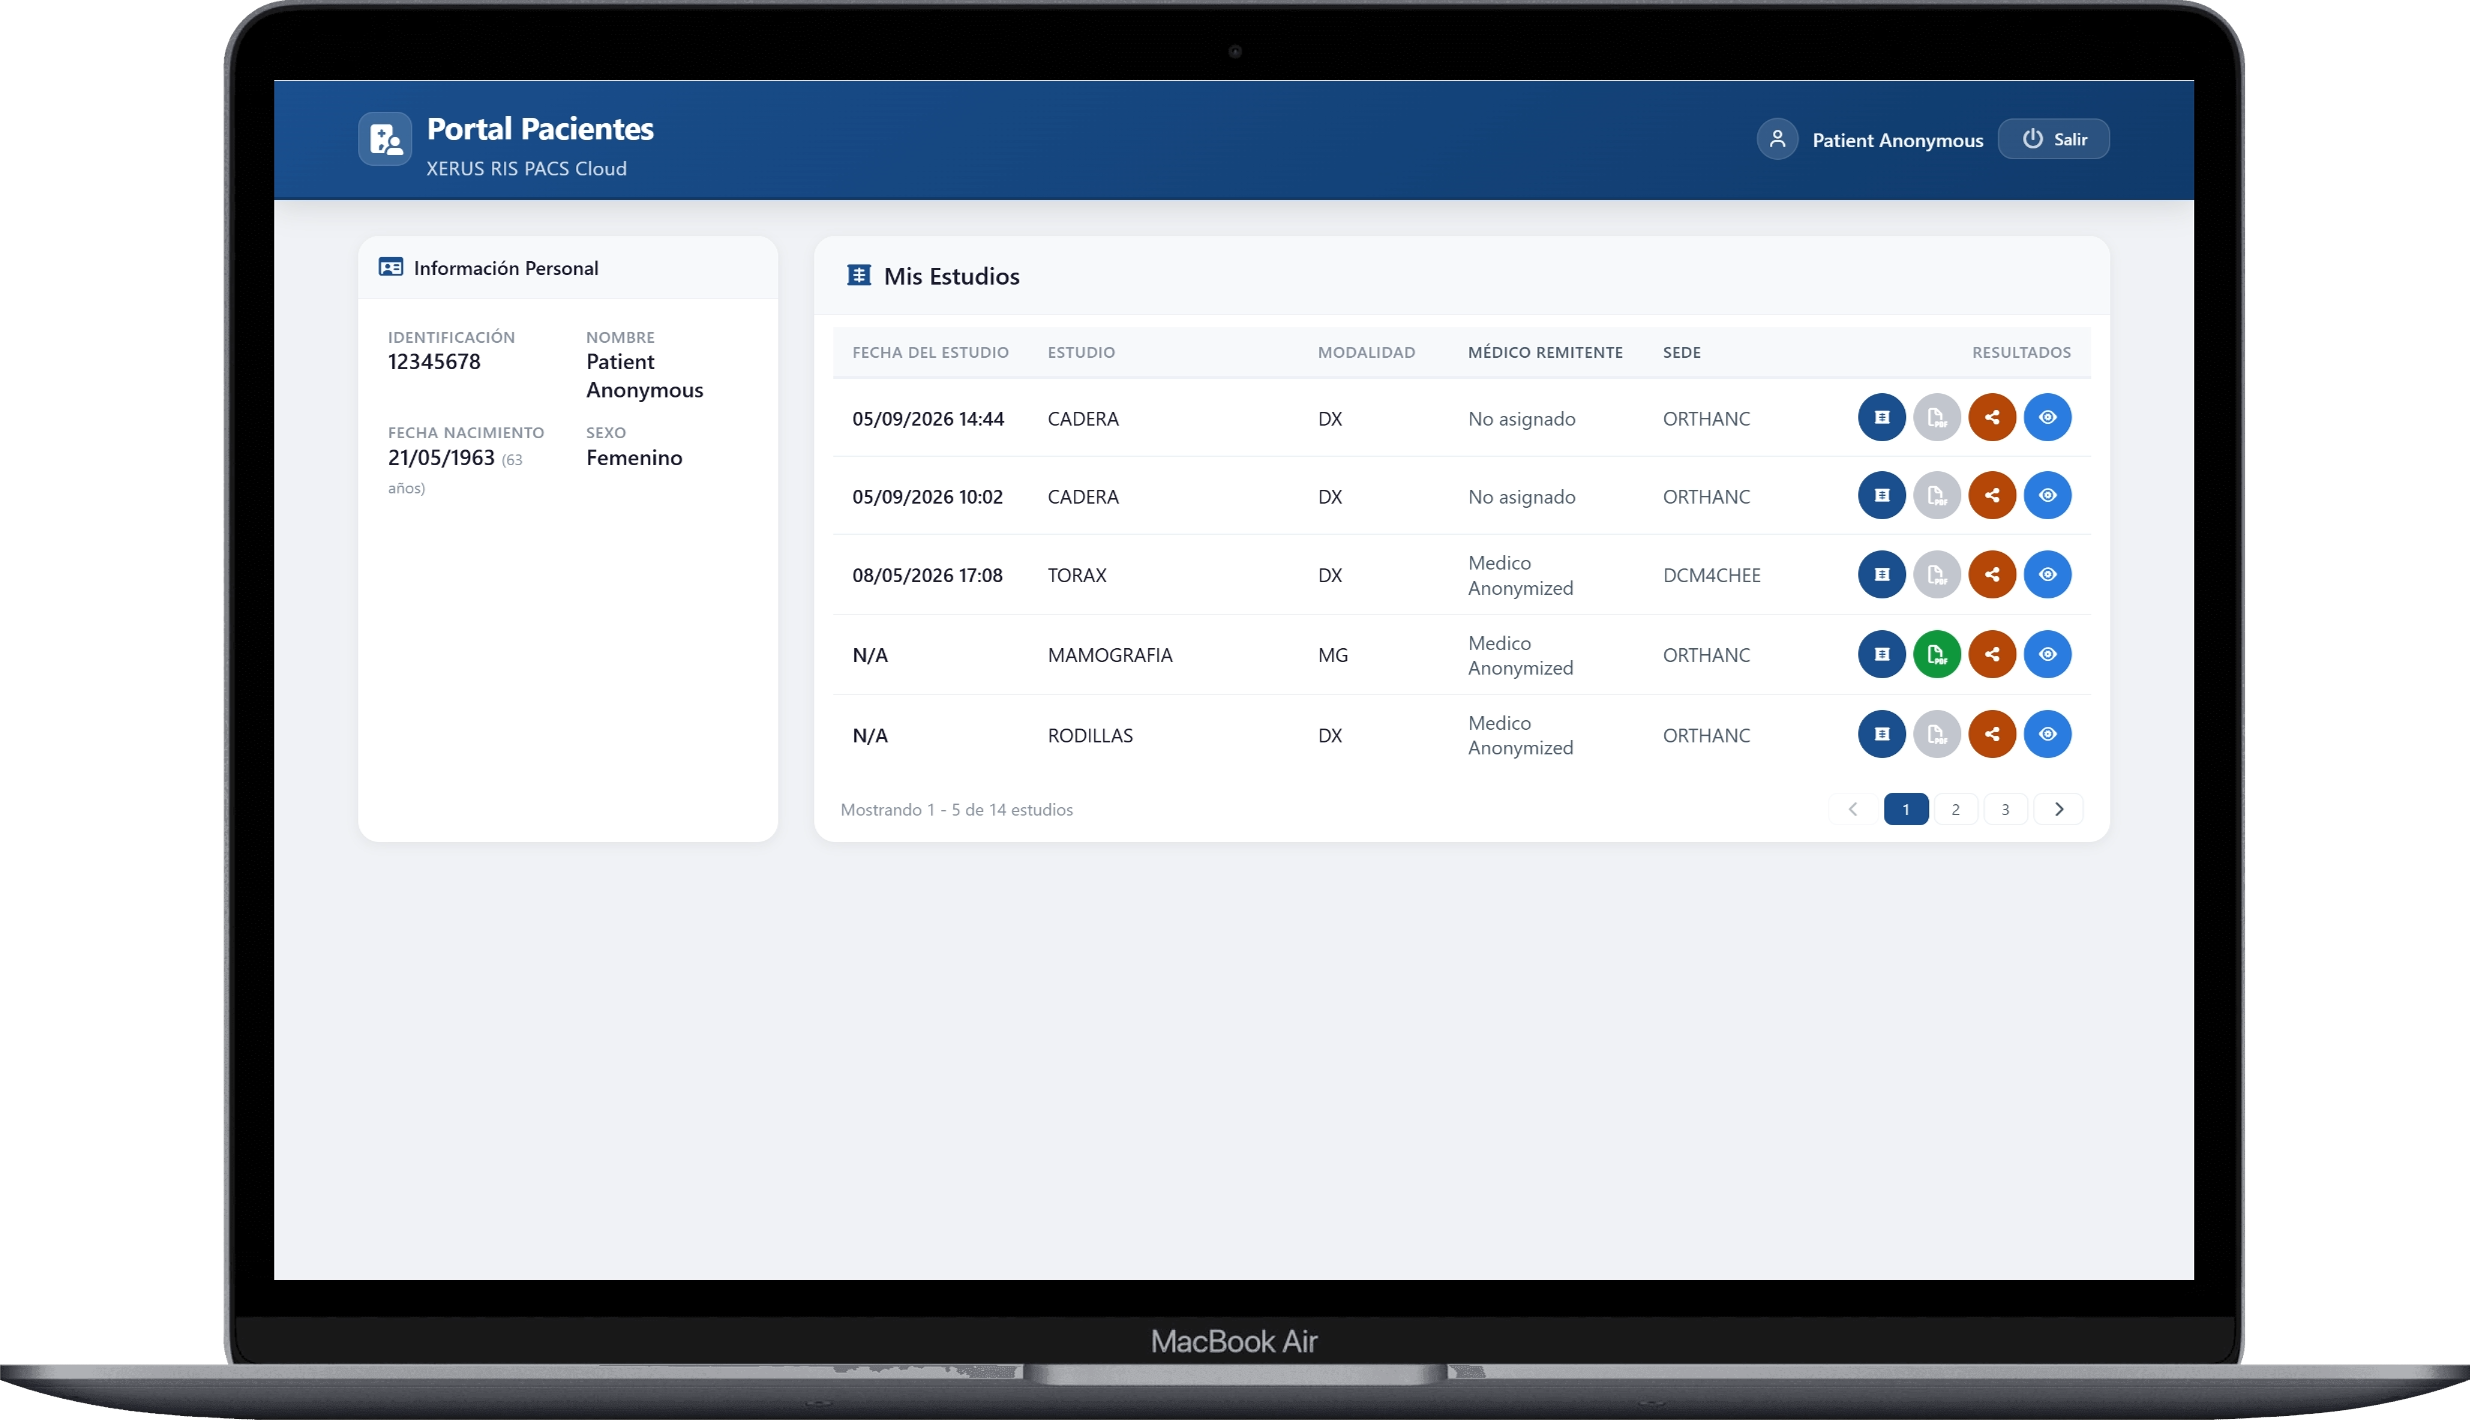The image size is (2470, 1420).
Task: Click grey PDF icon in TORAX row
Action: pyautogui.click(x=1937, y=575)
